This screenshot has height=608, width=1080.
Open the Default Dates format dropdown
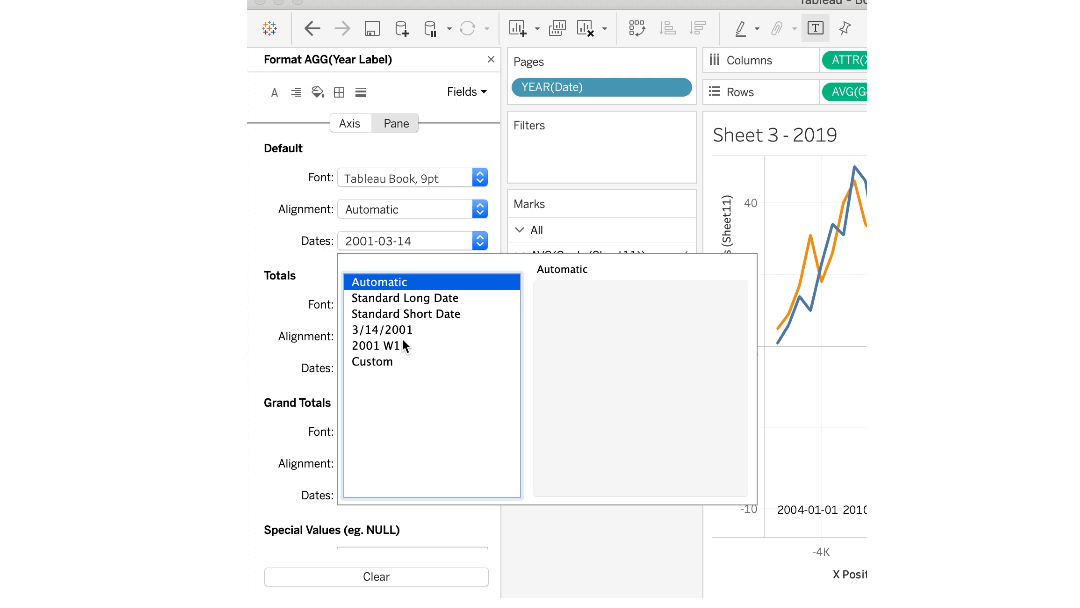413,241
